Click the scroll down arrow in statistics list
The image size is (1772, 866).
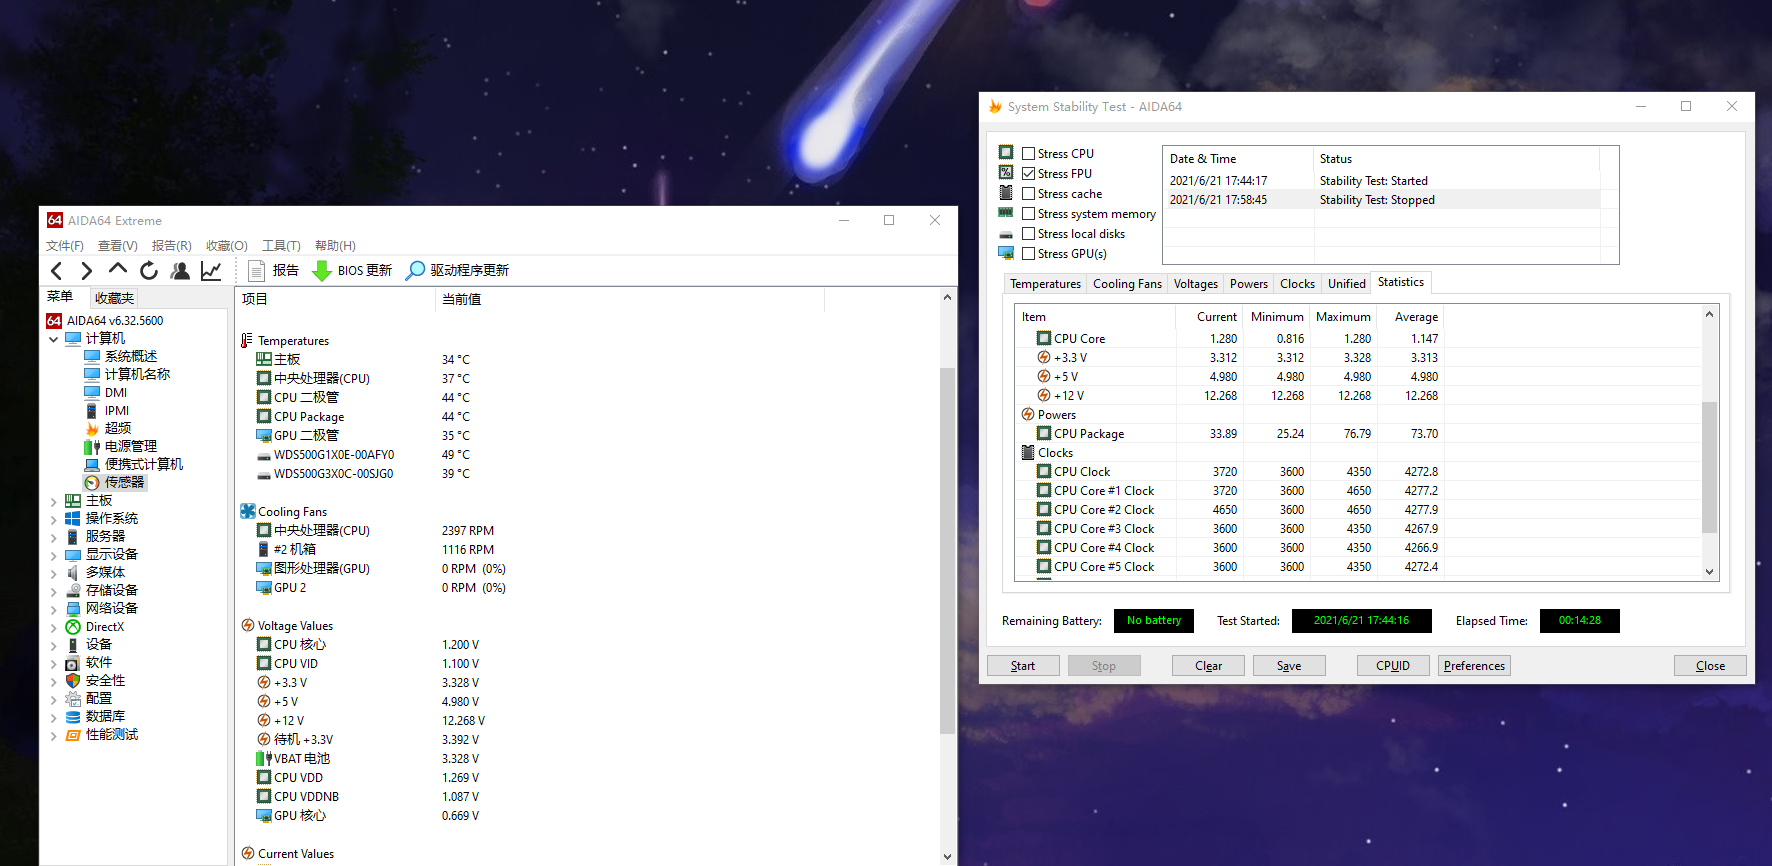[1709, 572]
